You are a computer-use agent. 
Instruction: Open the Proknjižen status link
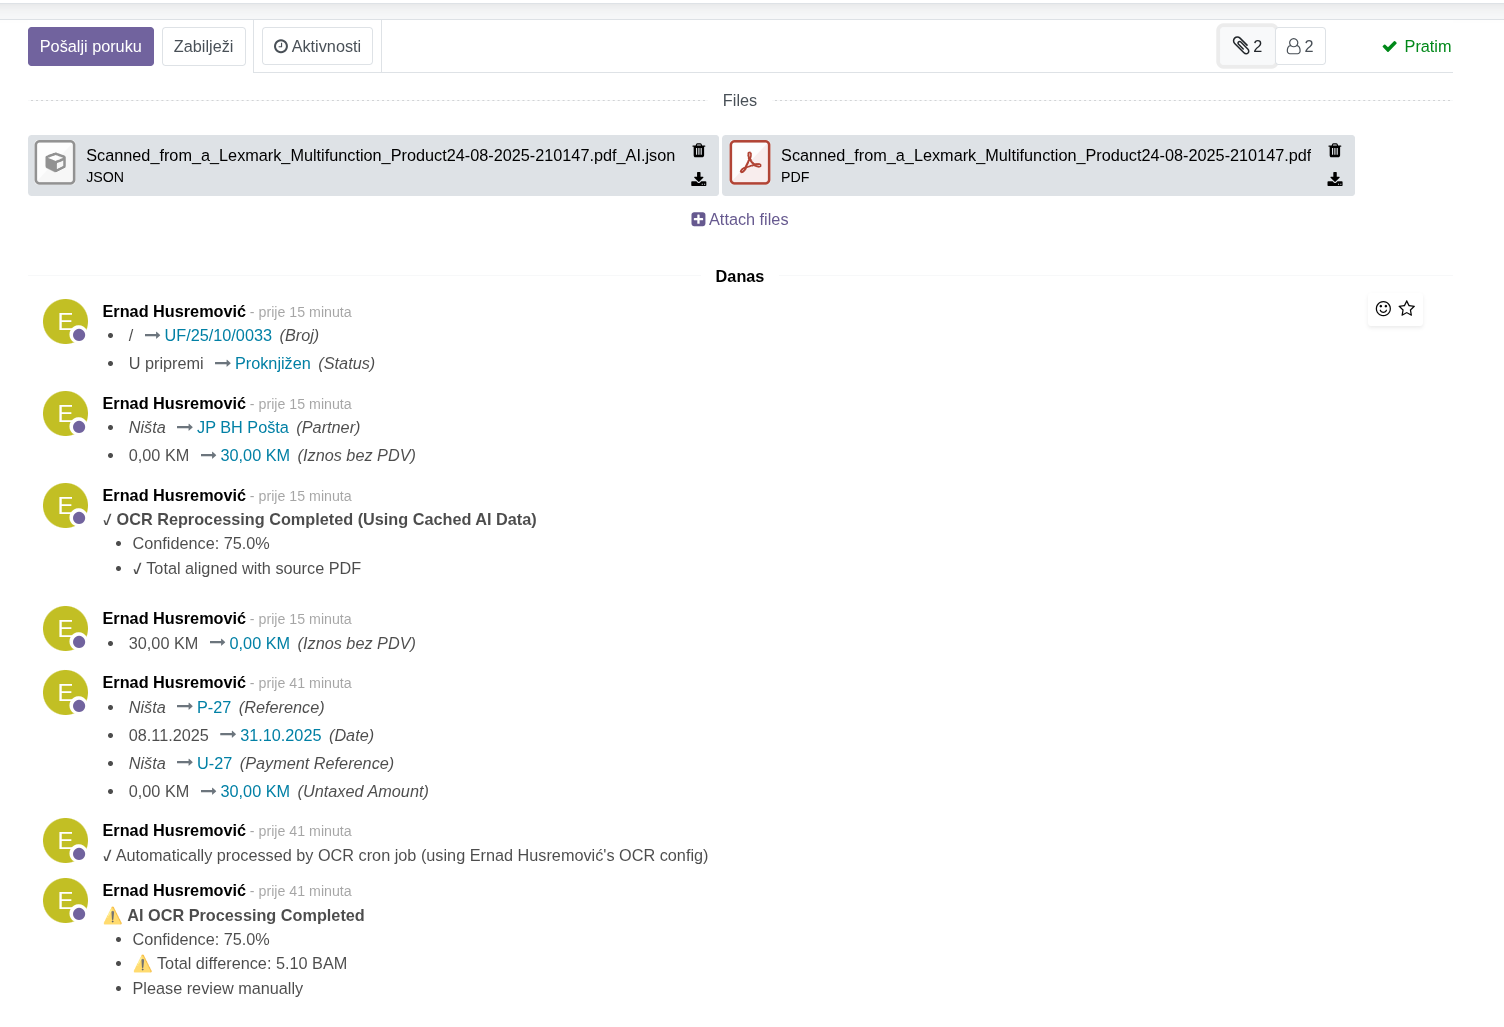[x=272, y=363]
